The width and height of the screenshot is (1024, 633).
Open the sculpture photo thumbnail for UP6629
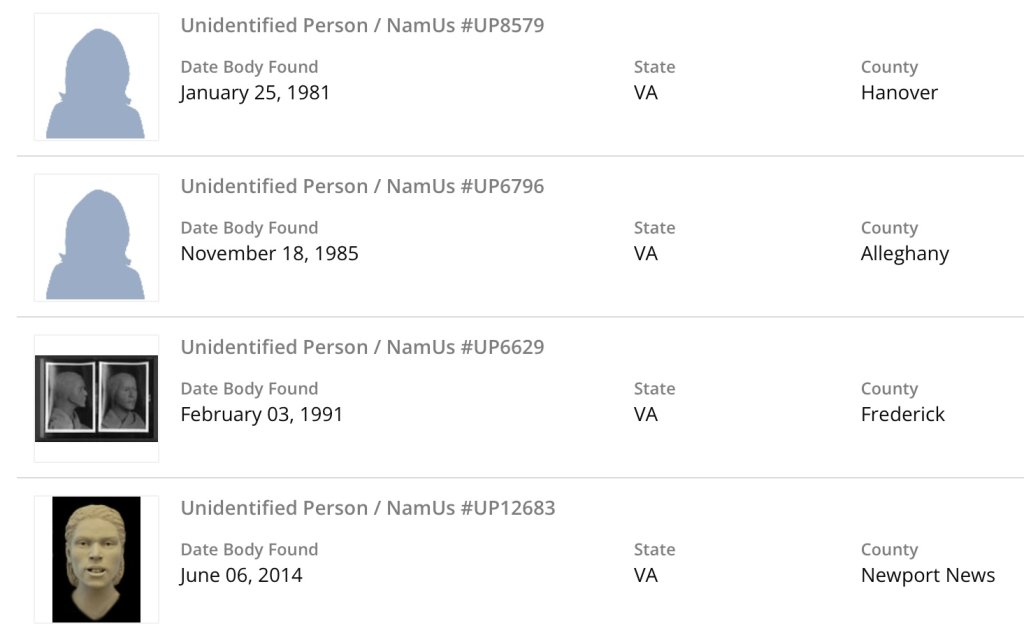point(96,398)
